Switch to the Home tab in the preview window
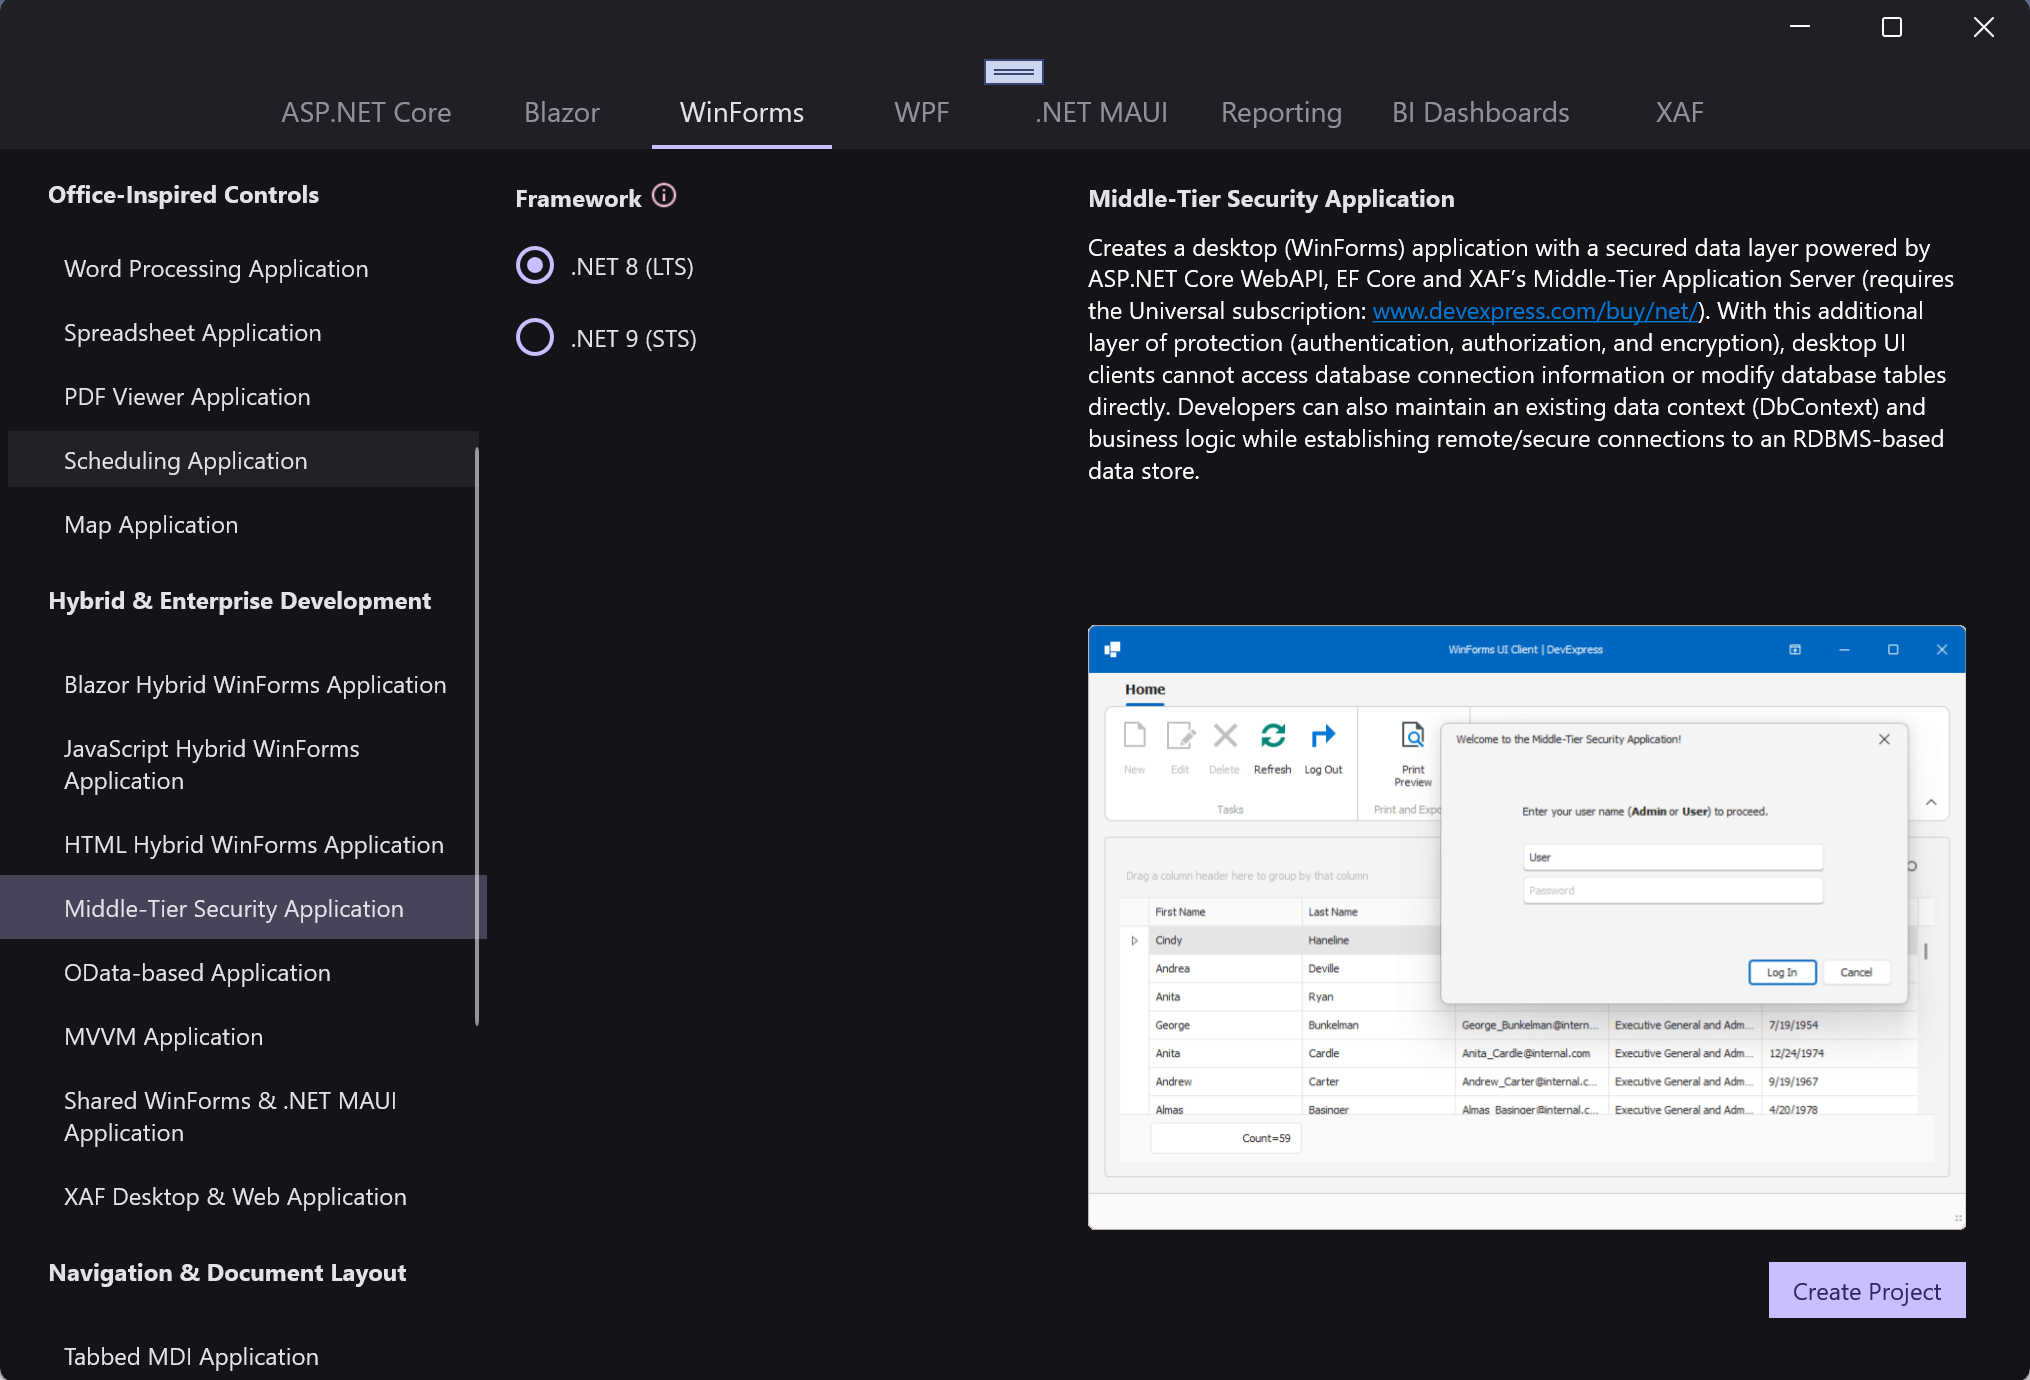This screenshot has width=2030, height=1380. (1144, 689)
